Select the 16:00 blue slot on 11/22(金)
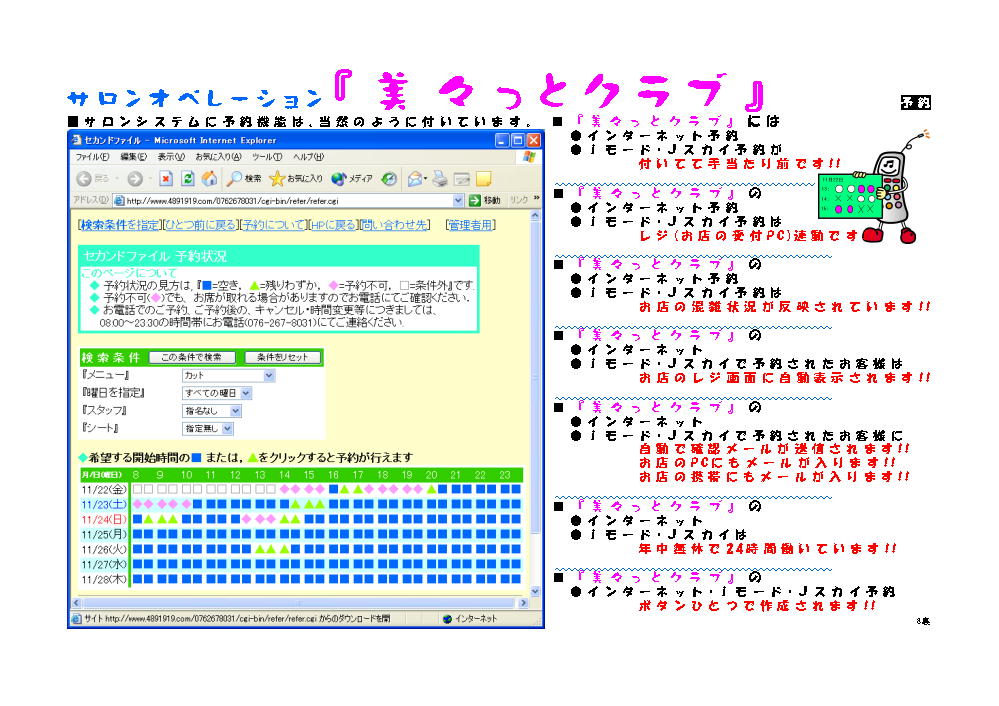The height and width of the screenshot is (706, 999). pos(333,489)
